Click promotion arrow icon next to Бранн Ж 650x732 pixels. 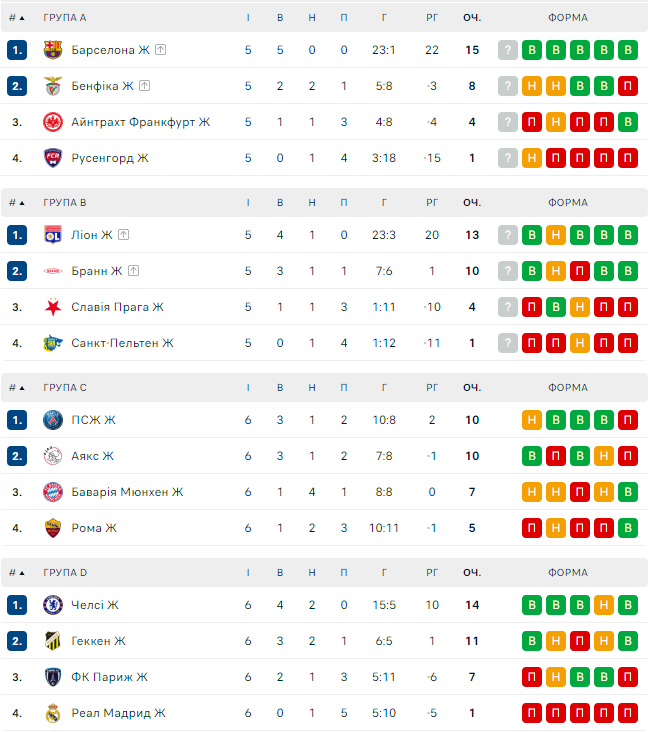coord(133,271)
